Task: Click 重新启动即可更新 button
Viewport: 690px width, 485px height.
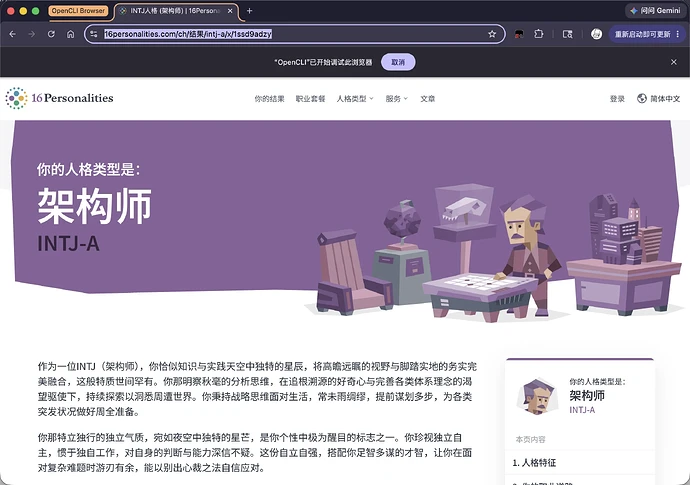Action: (642, 34)
